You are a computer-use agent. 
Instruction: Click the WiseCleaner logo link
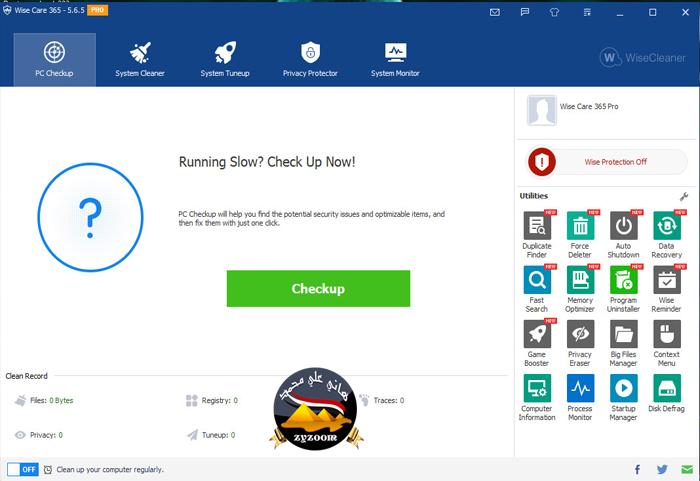pos(642,57)
